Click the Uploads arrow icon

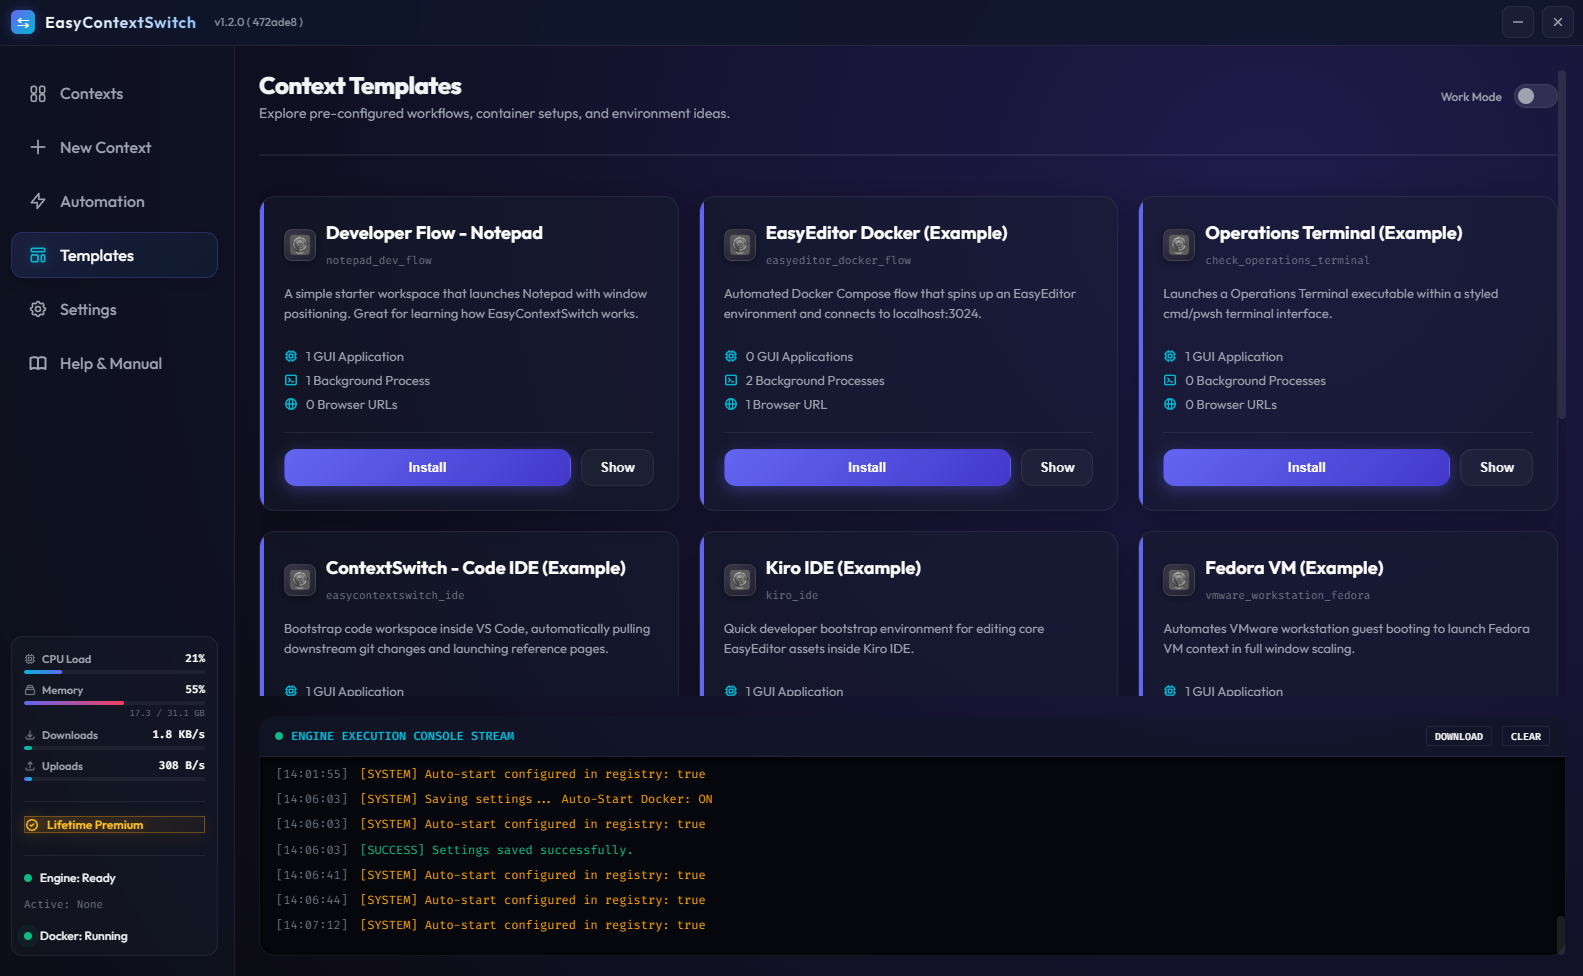tap(30, 766)
